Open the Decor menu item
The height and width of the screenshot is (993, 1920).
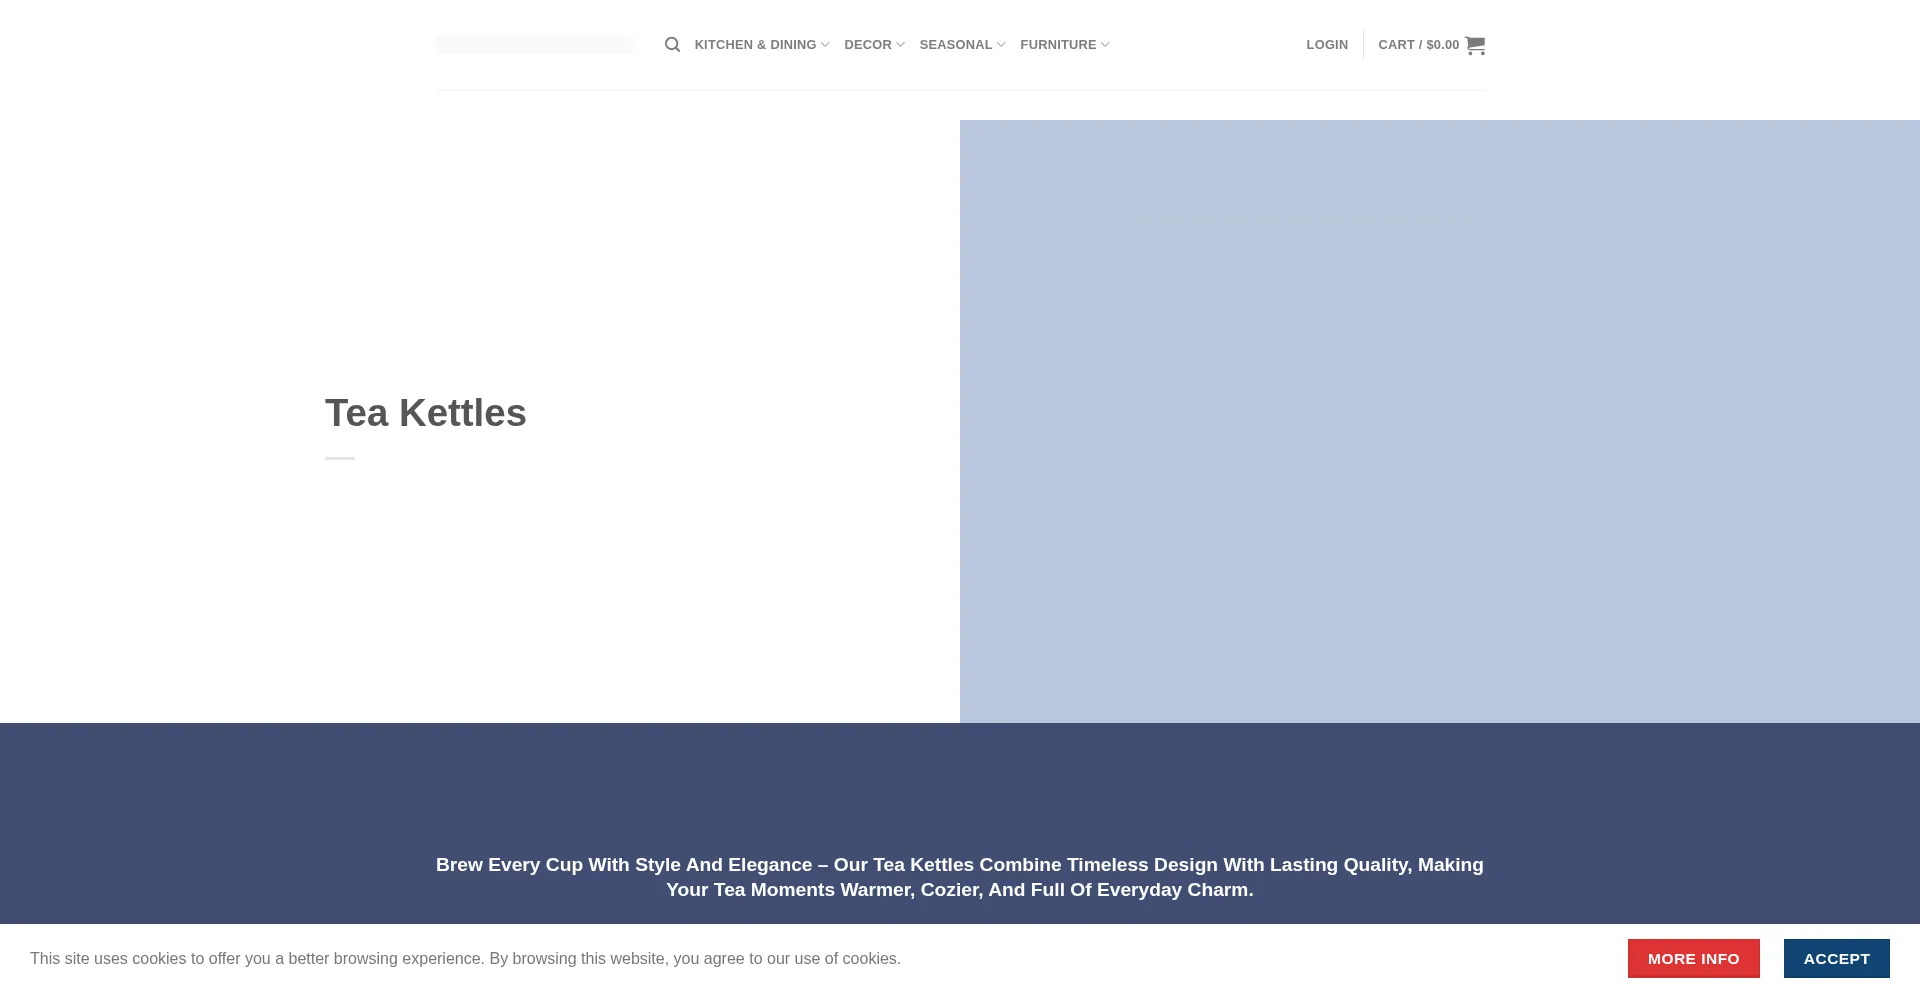[x=867, y=45]
